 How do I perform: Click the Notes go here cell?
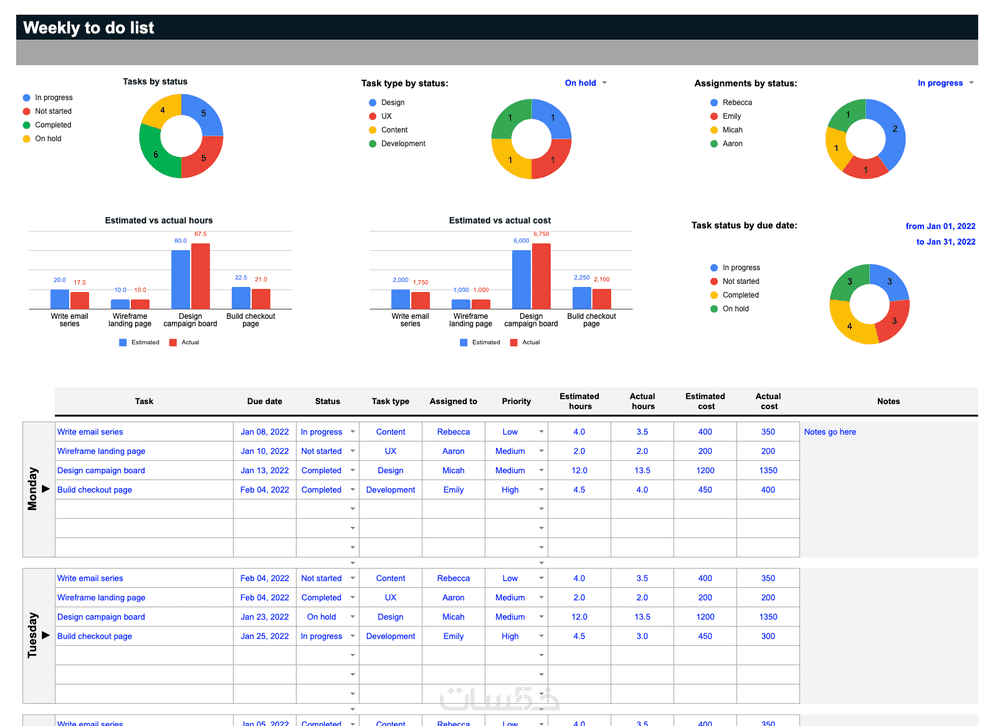(x=830, y=432)
